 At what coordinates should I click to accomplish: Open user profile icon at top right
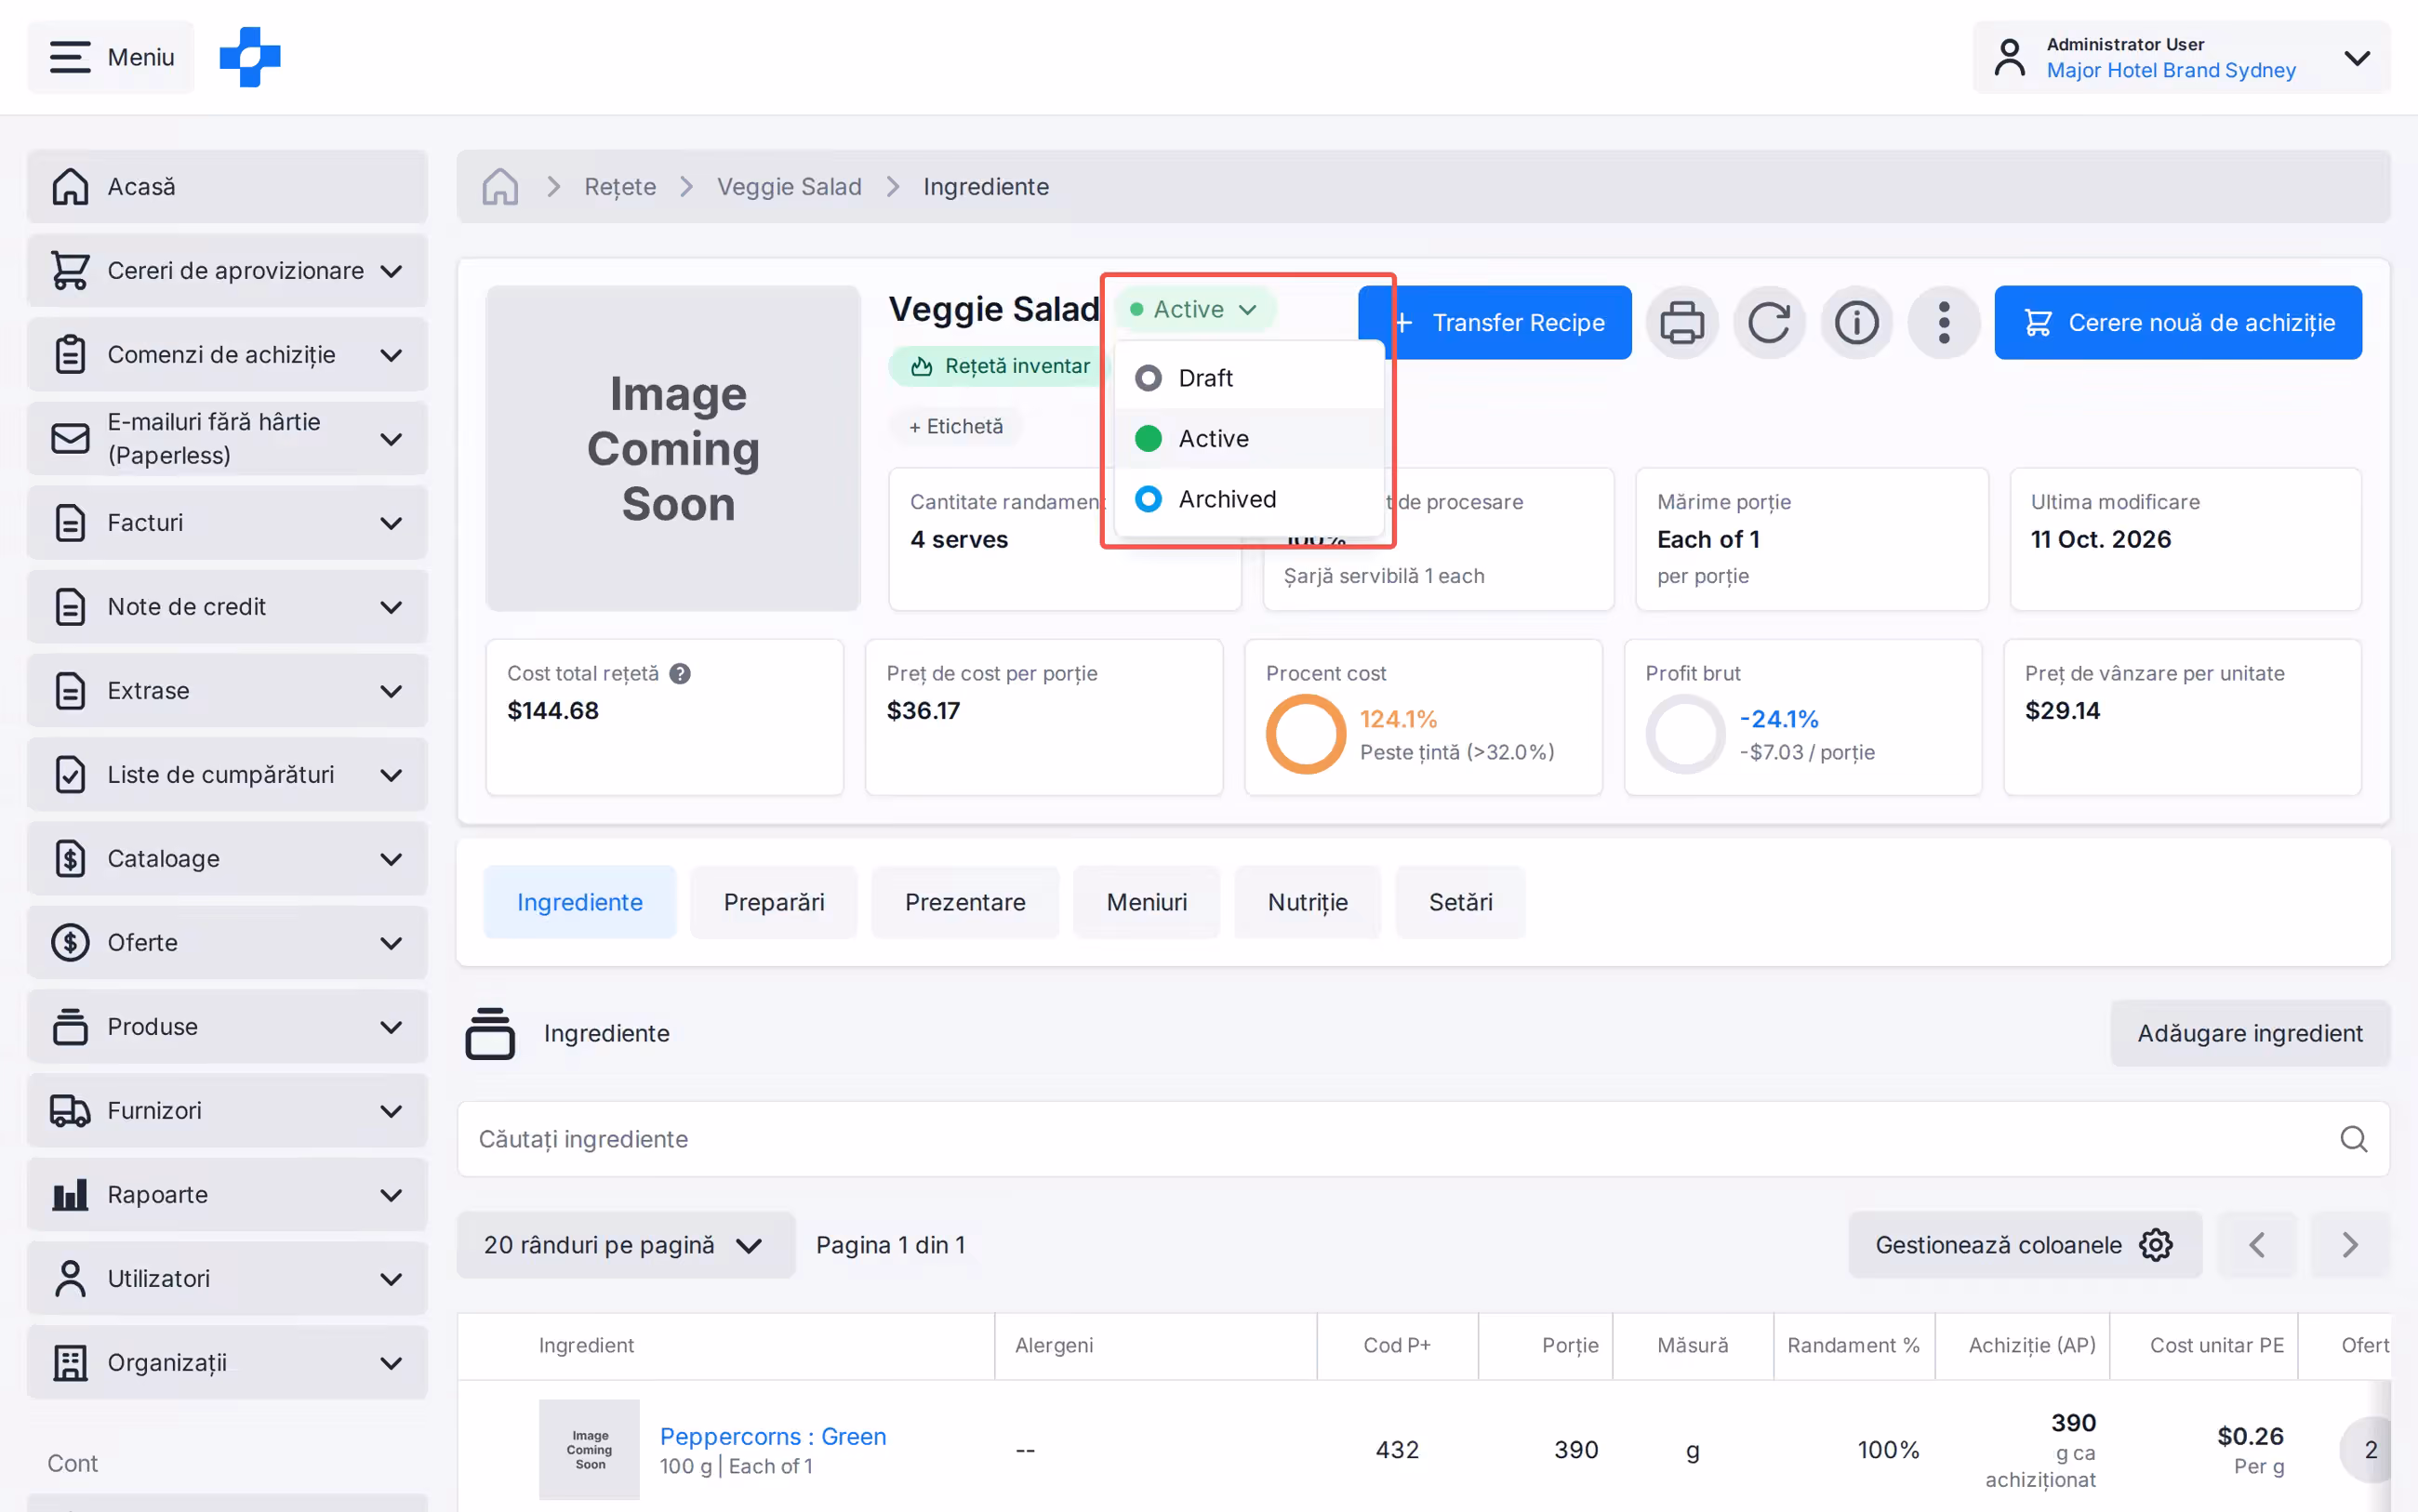coord(2009,57)
